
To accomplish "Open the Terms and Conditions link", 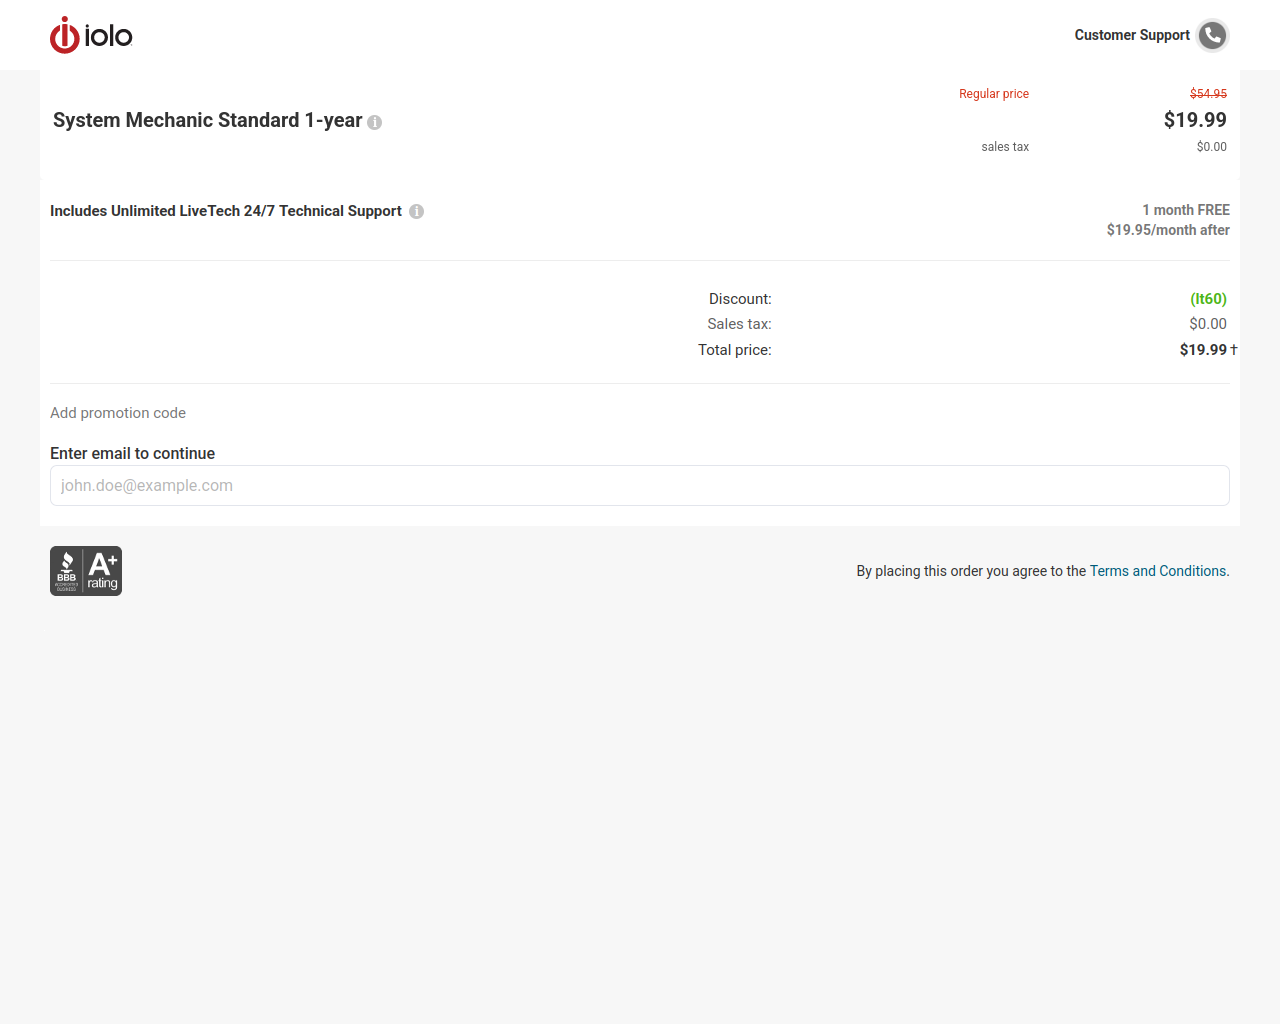I will click(1158, 571).
